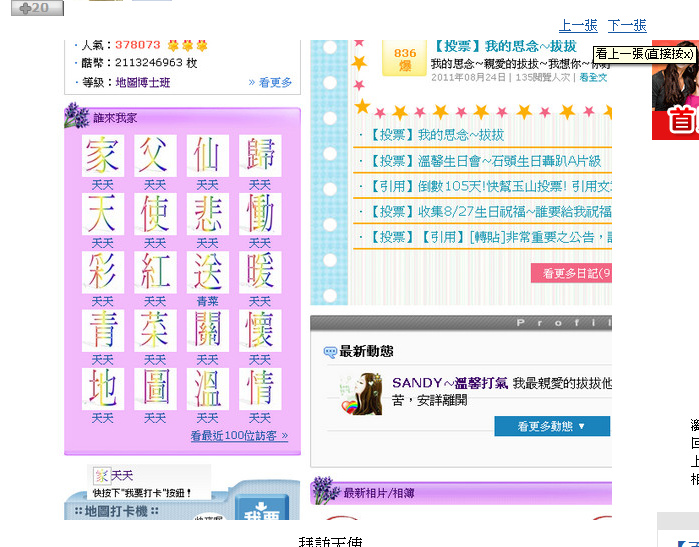Click SANDY~溫馨打氣 user name
The height and width of the screenshot is (547, 699).
click(450, 383)
